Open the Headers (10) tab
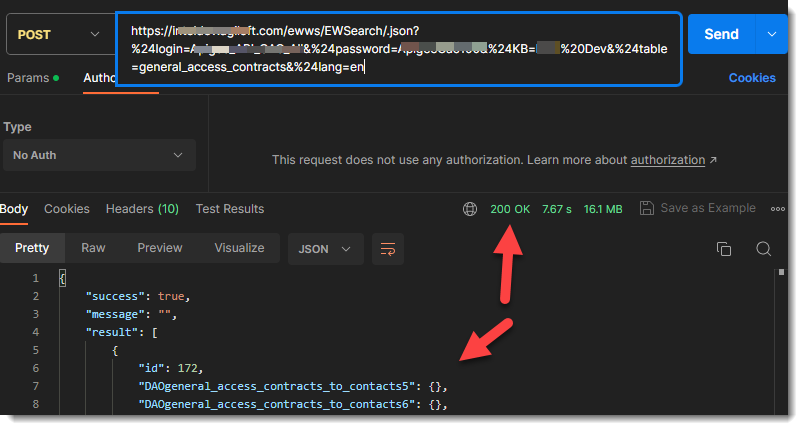Image resolution: width=803 pixels, height=430 pixels. (x=142, y=209)
